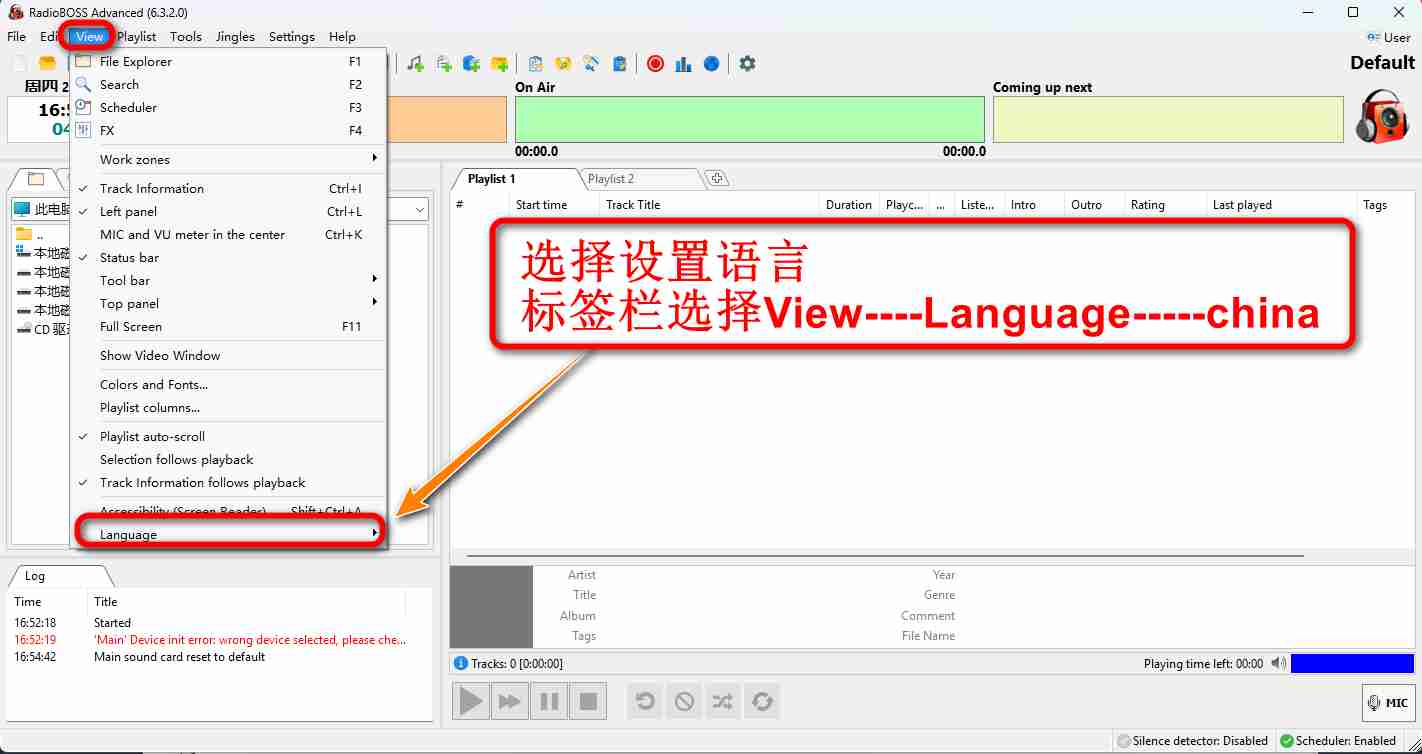Image resolution: width=1422 pixels, height=754 pixels.
Task: Choose Colors and Fonts from the View menu
Action: 153,384
